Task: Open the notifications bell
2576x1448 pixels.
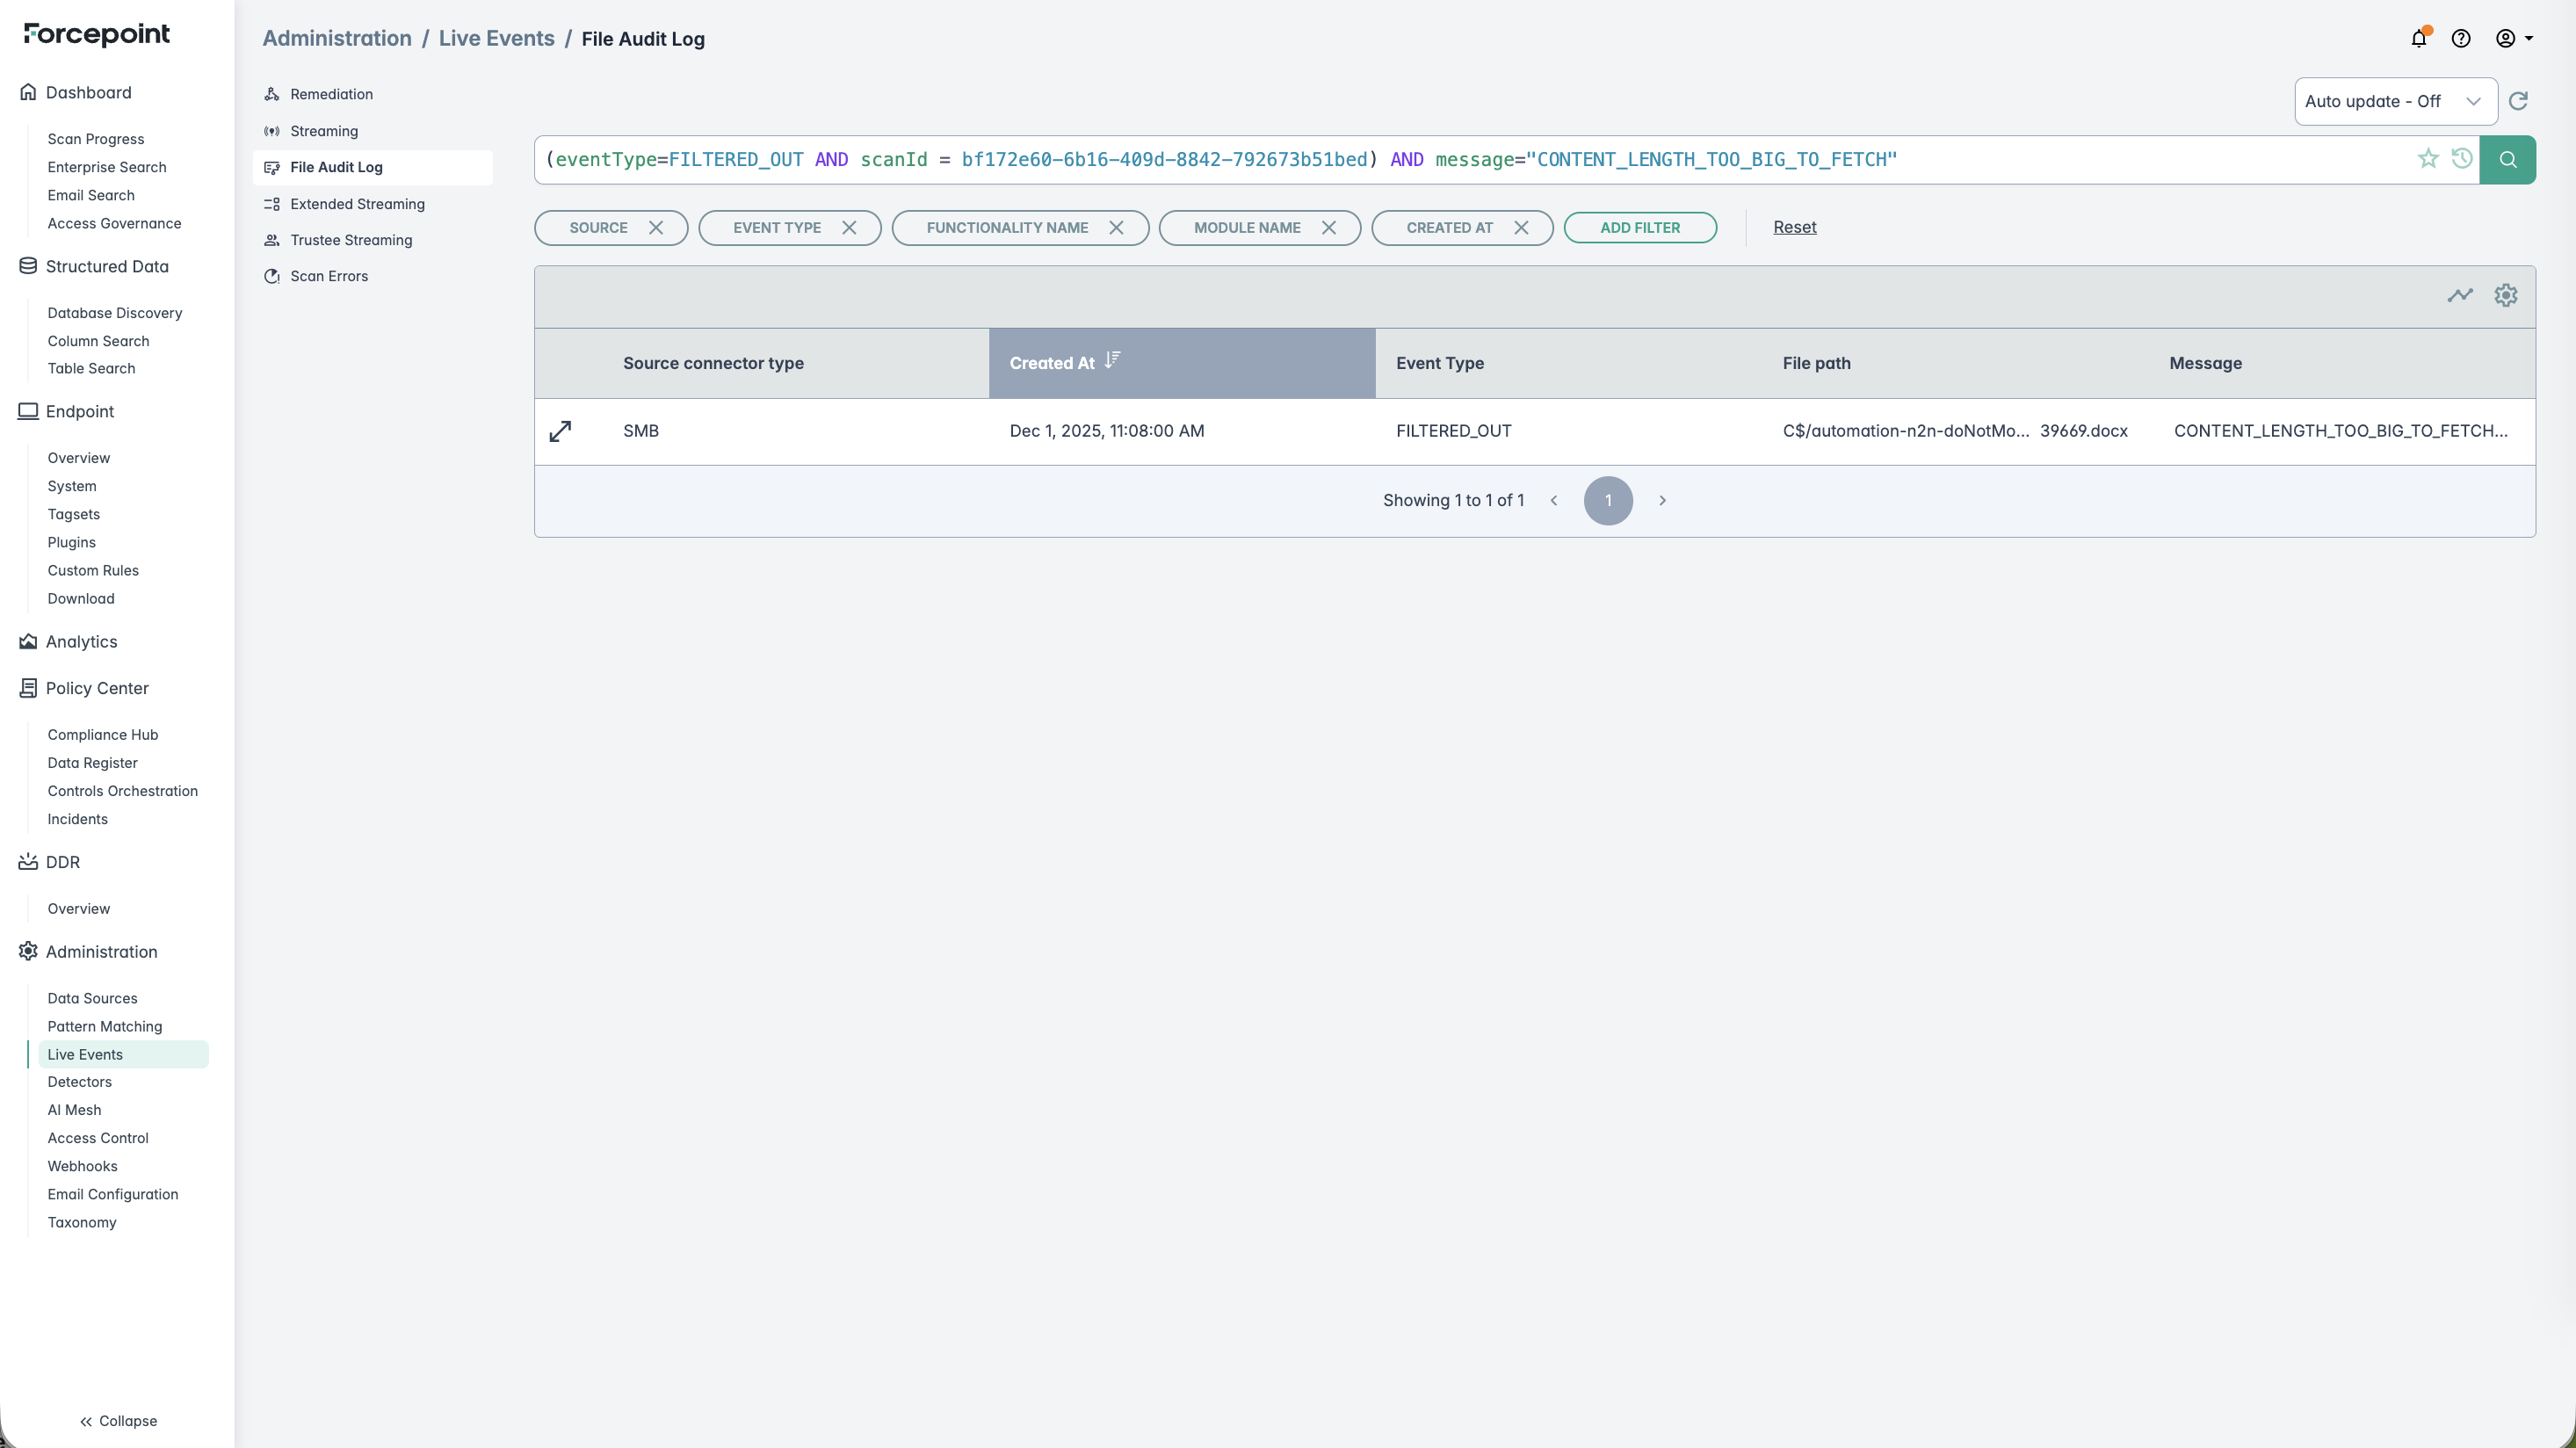Action: tap(2418, 39)
